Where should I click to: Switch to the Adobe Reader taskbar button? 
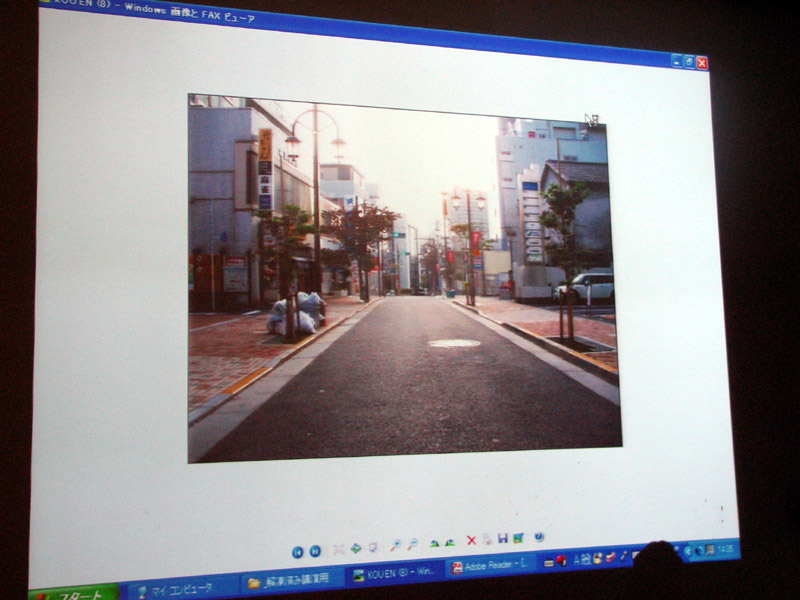click(x=490, y=566)
